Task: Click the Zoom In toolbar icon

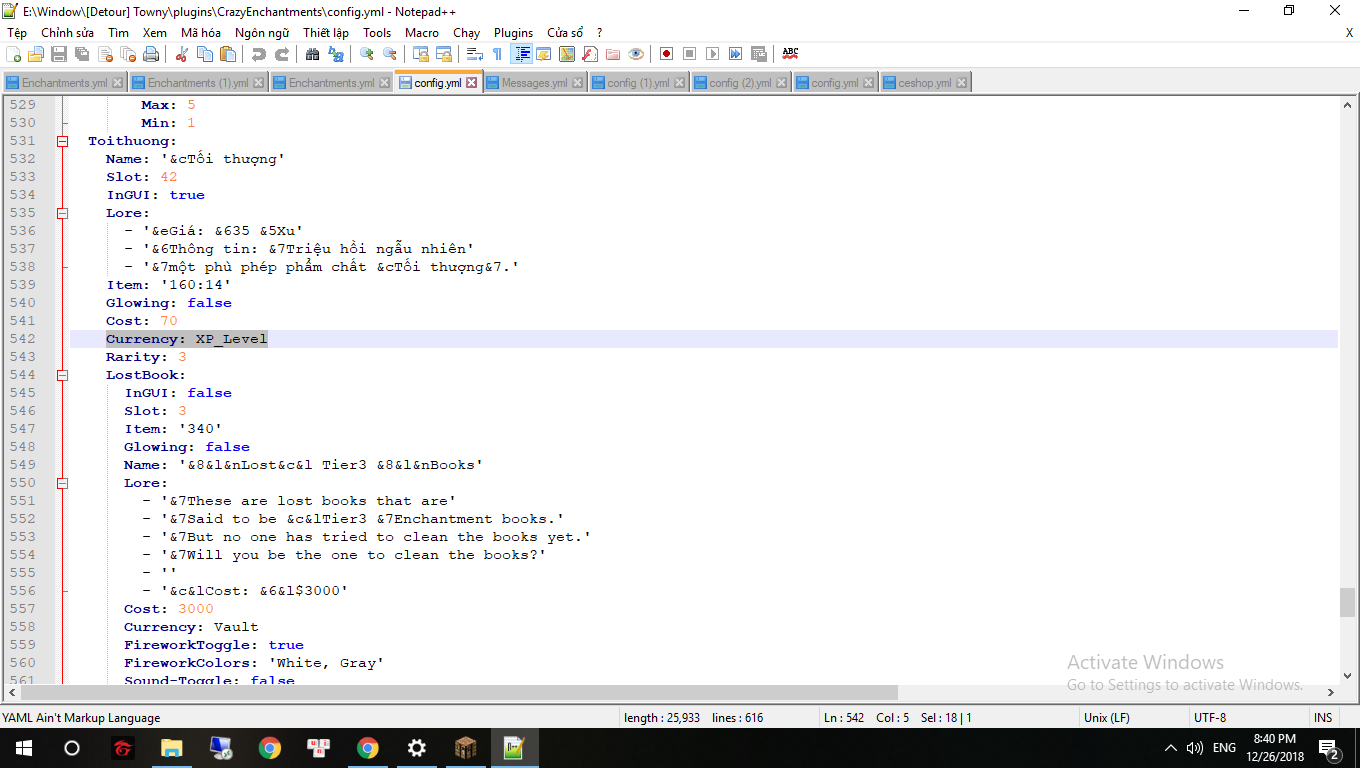Action: pyautogui.click(x=367, y=54)
